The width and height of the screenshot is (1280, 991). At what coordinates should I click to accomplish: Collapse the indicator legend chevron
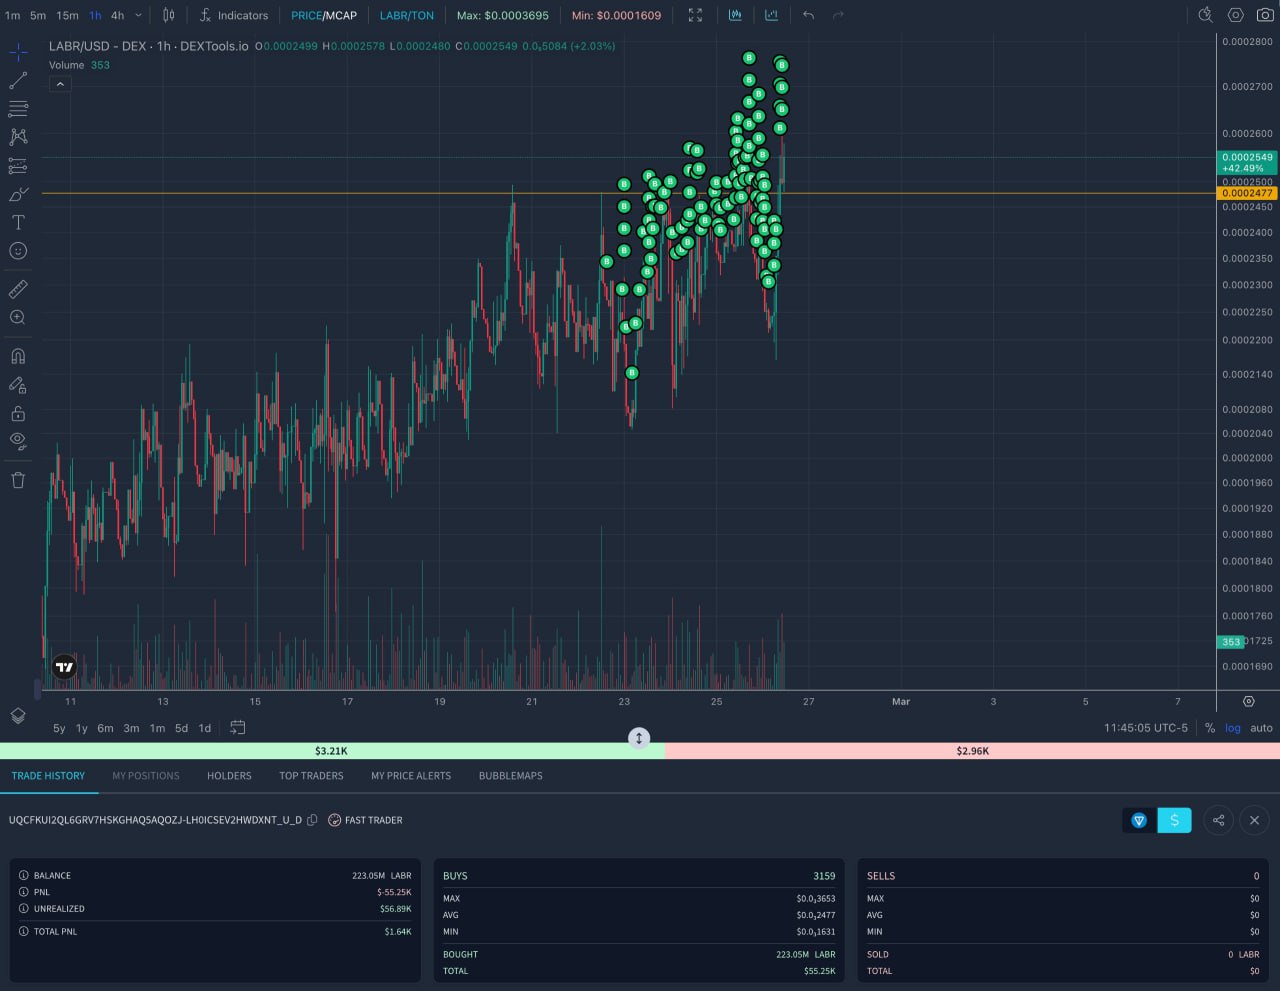click(60, 85)
